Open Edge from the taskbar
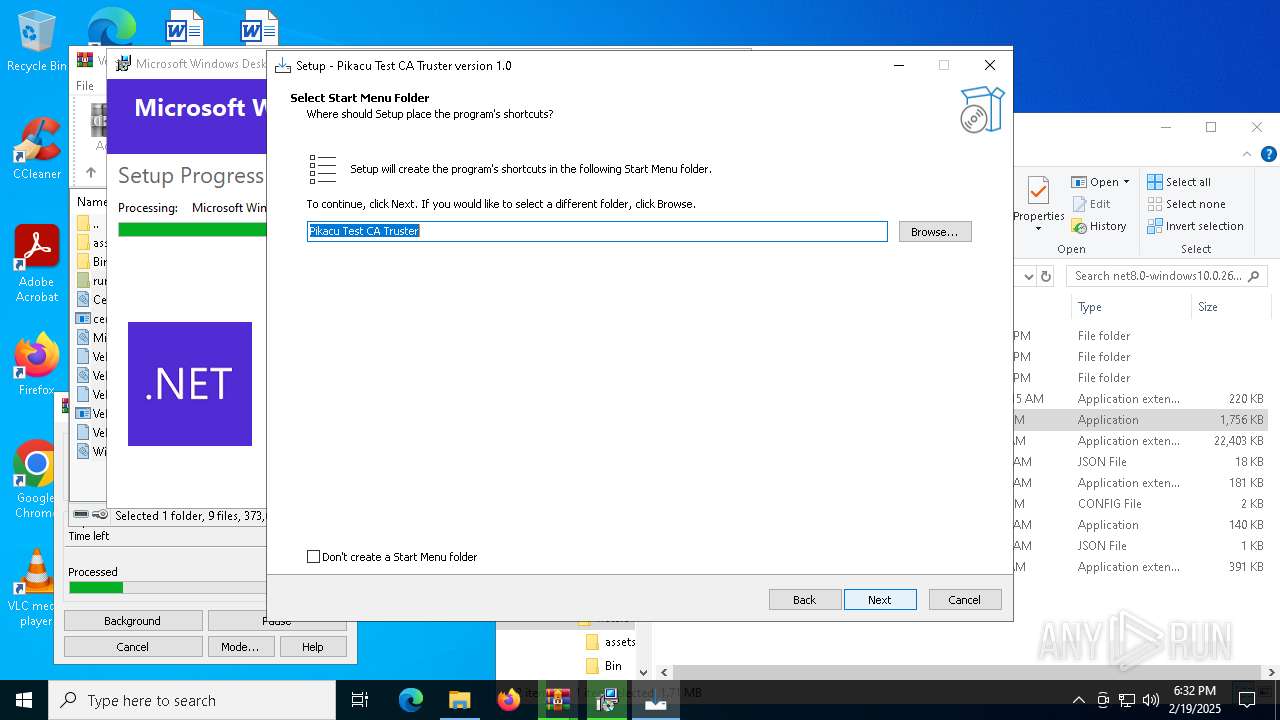This screenshot has height=720, width=1280. 411,700
